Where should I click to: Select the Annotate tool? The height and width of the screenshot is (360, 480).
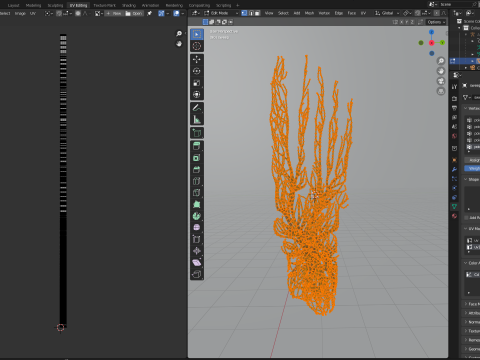(197, 108)
